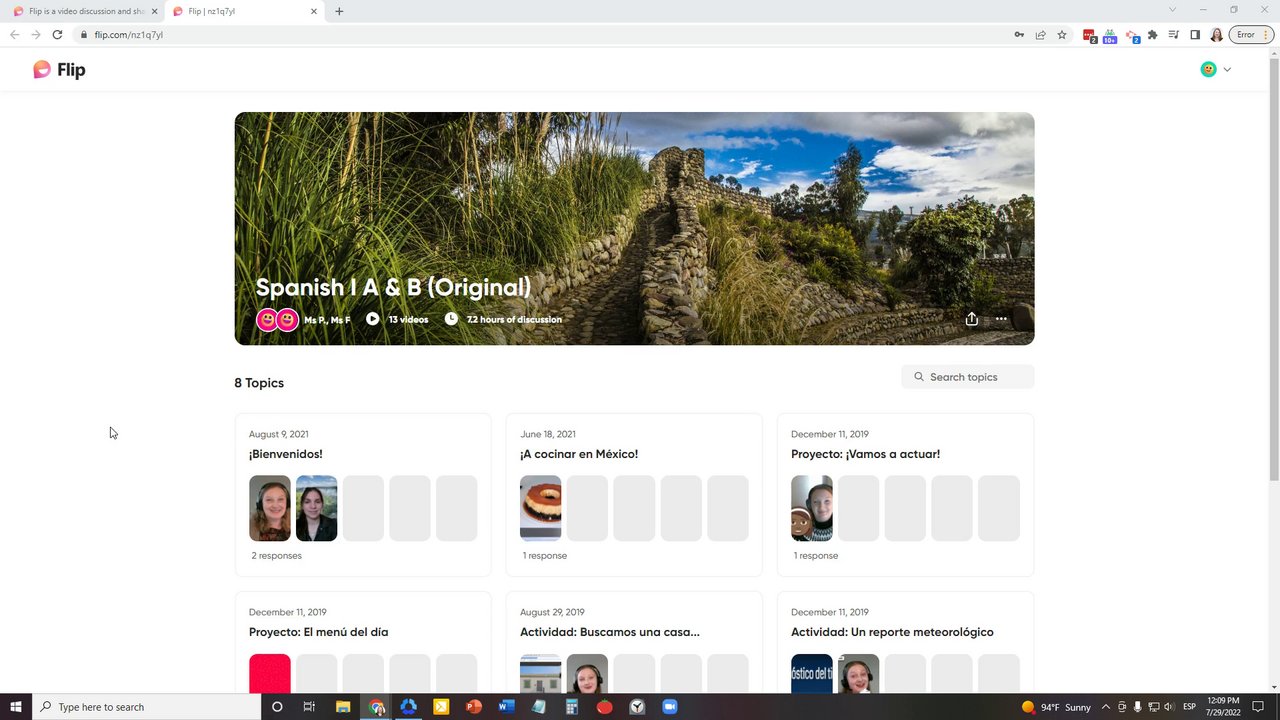Click the 94°F Sunny weather widget
The image size is (1280, 720).
(1056, 707)
